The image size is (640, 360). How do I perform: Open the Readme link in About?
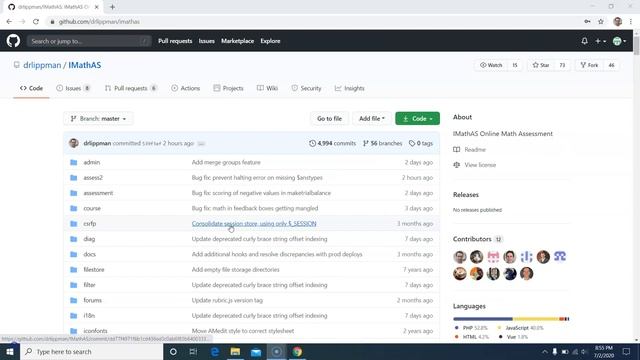[x=475, y=149]
